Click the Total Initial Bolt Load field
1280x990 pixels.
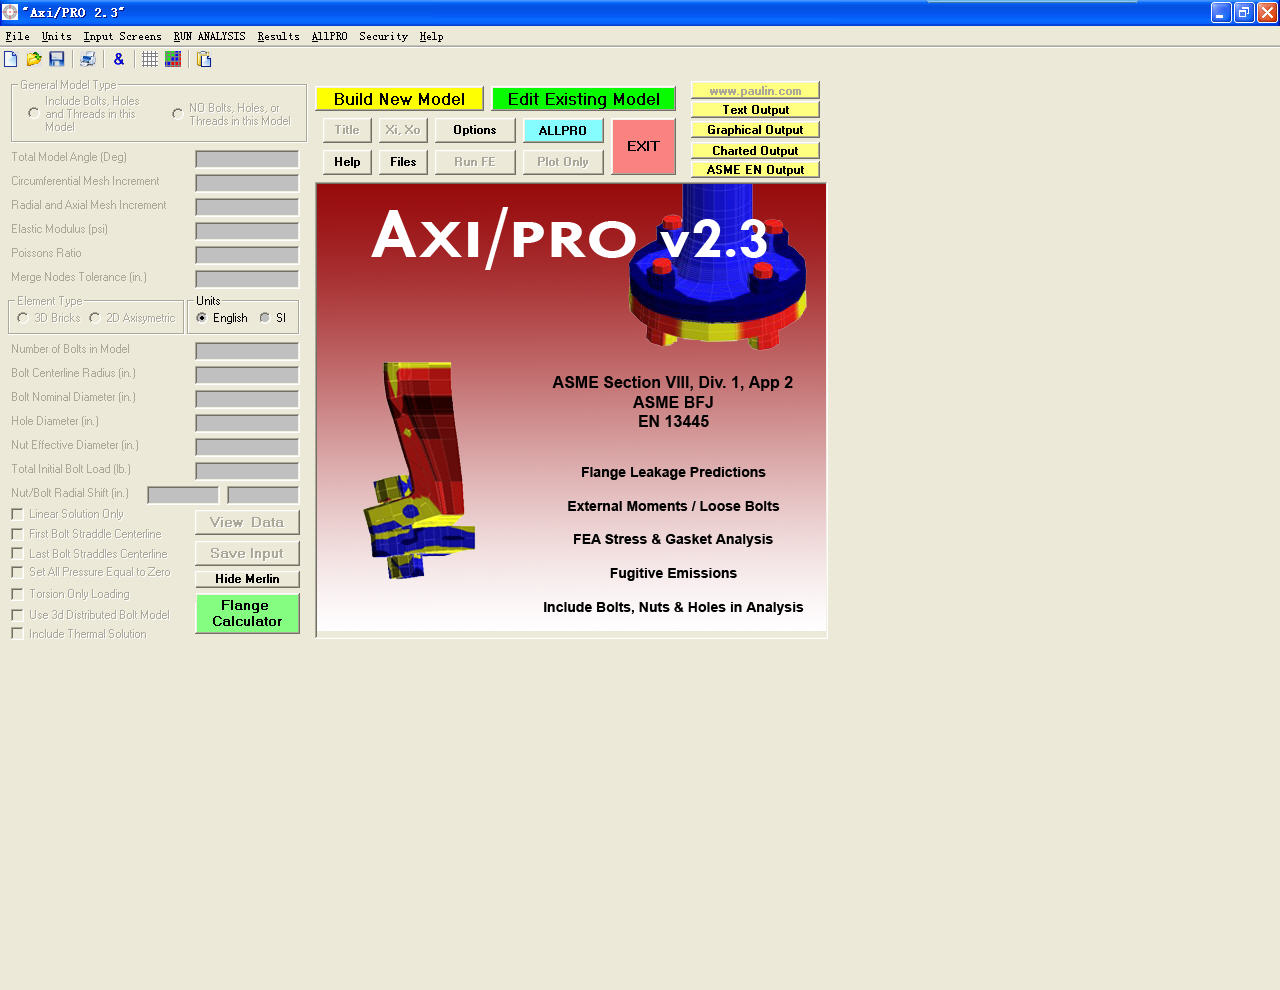coord(247,471)
